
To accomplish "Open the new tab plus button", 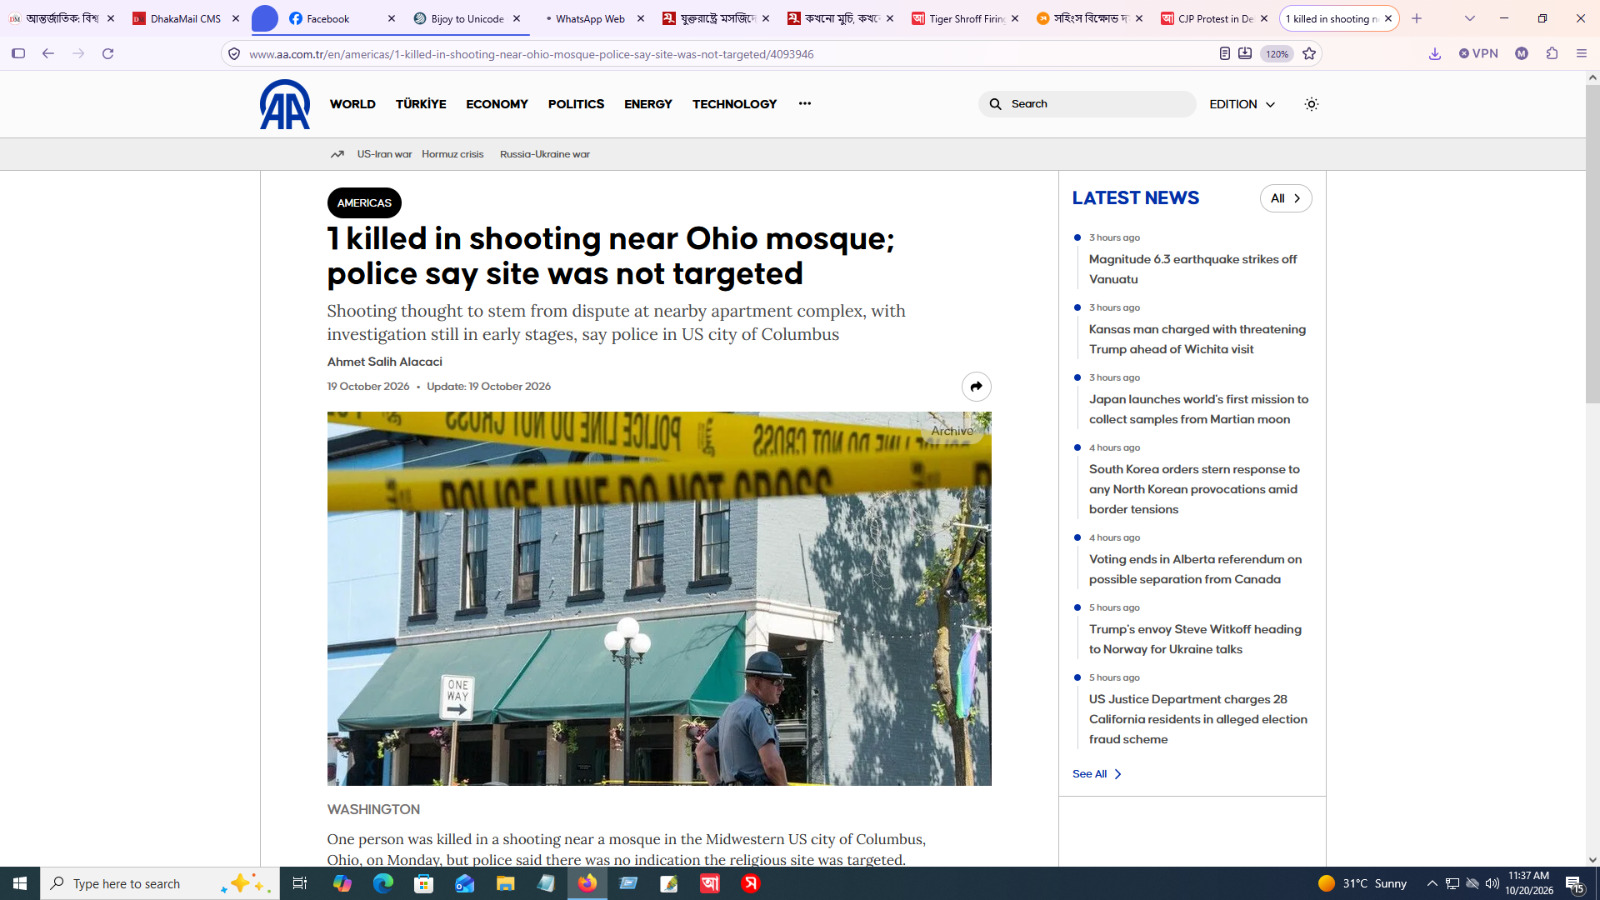I will click(1416, 19).
